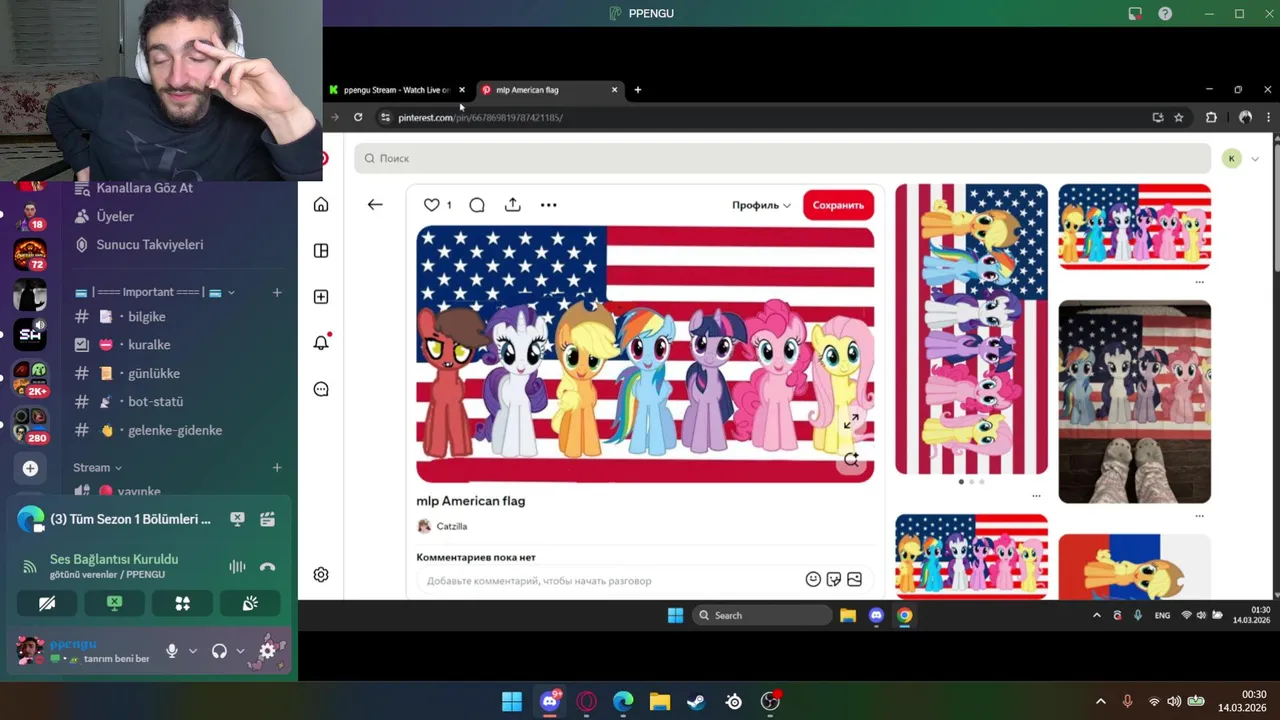This screenshot has width=1280, height=720.
Task: Disconnect from Discord voice channel
Action: [x=267, y=567]
